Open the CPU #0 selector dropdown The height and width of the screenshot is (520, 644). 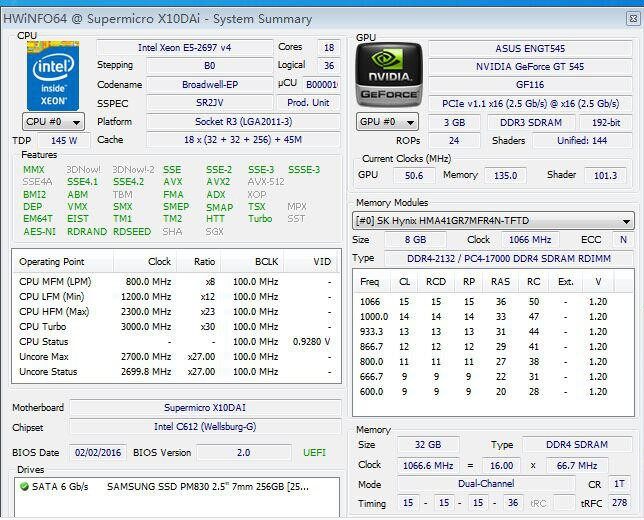point(53,122)
